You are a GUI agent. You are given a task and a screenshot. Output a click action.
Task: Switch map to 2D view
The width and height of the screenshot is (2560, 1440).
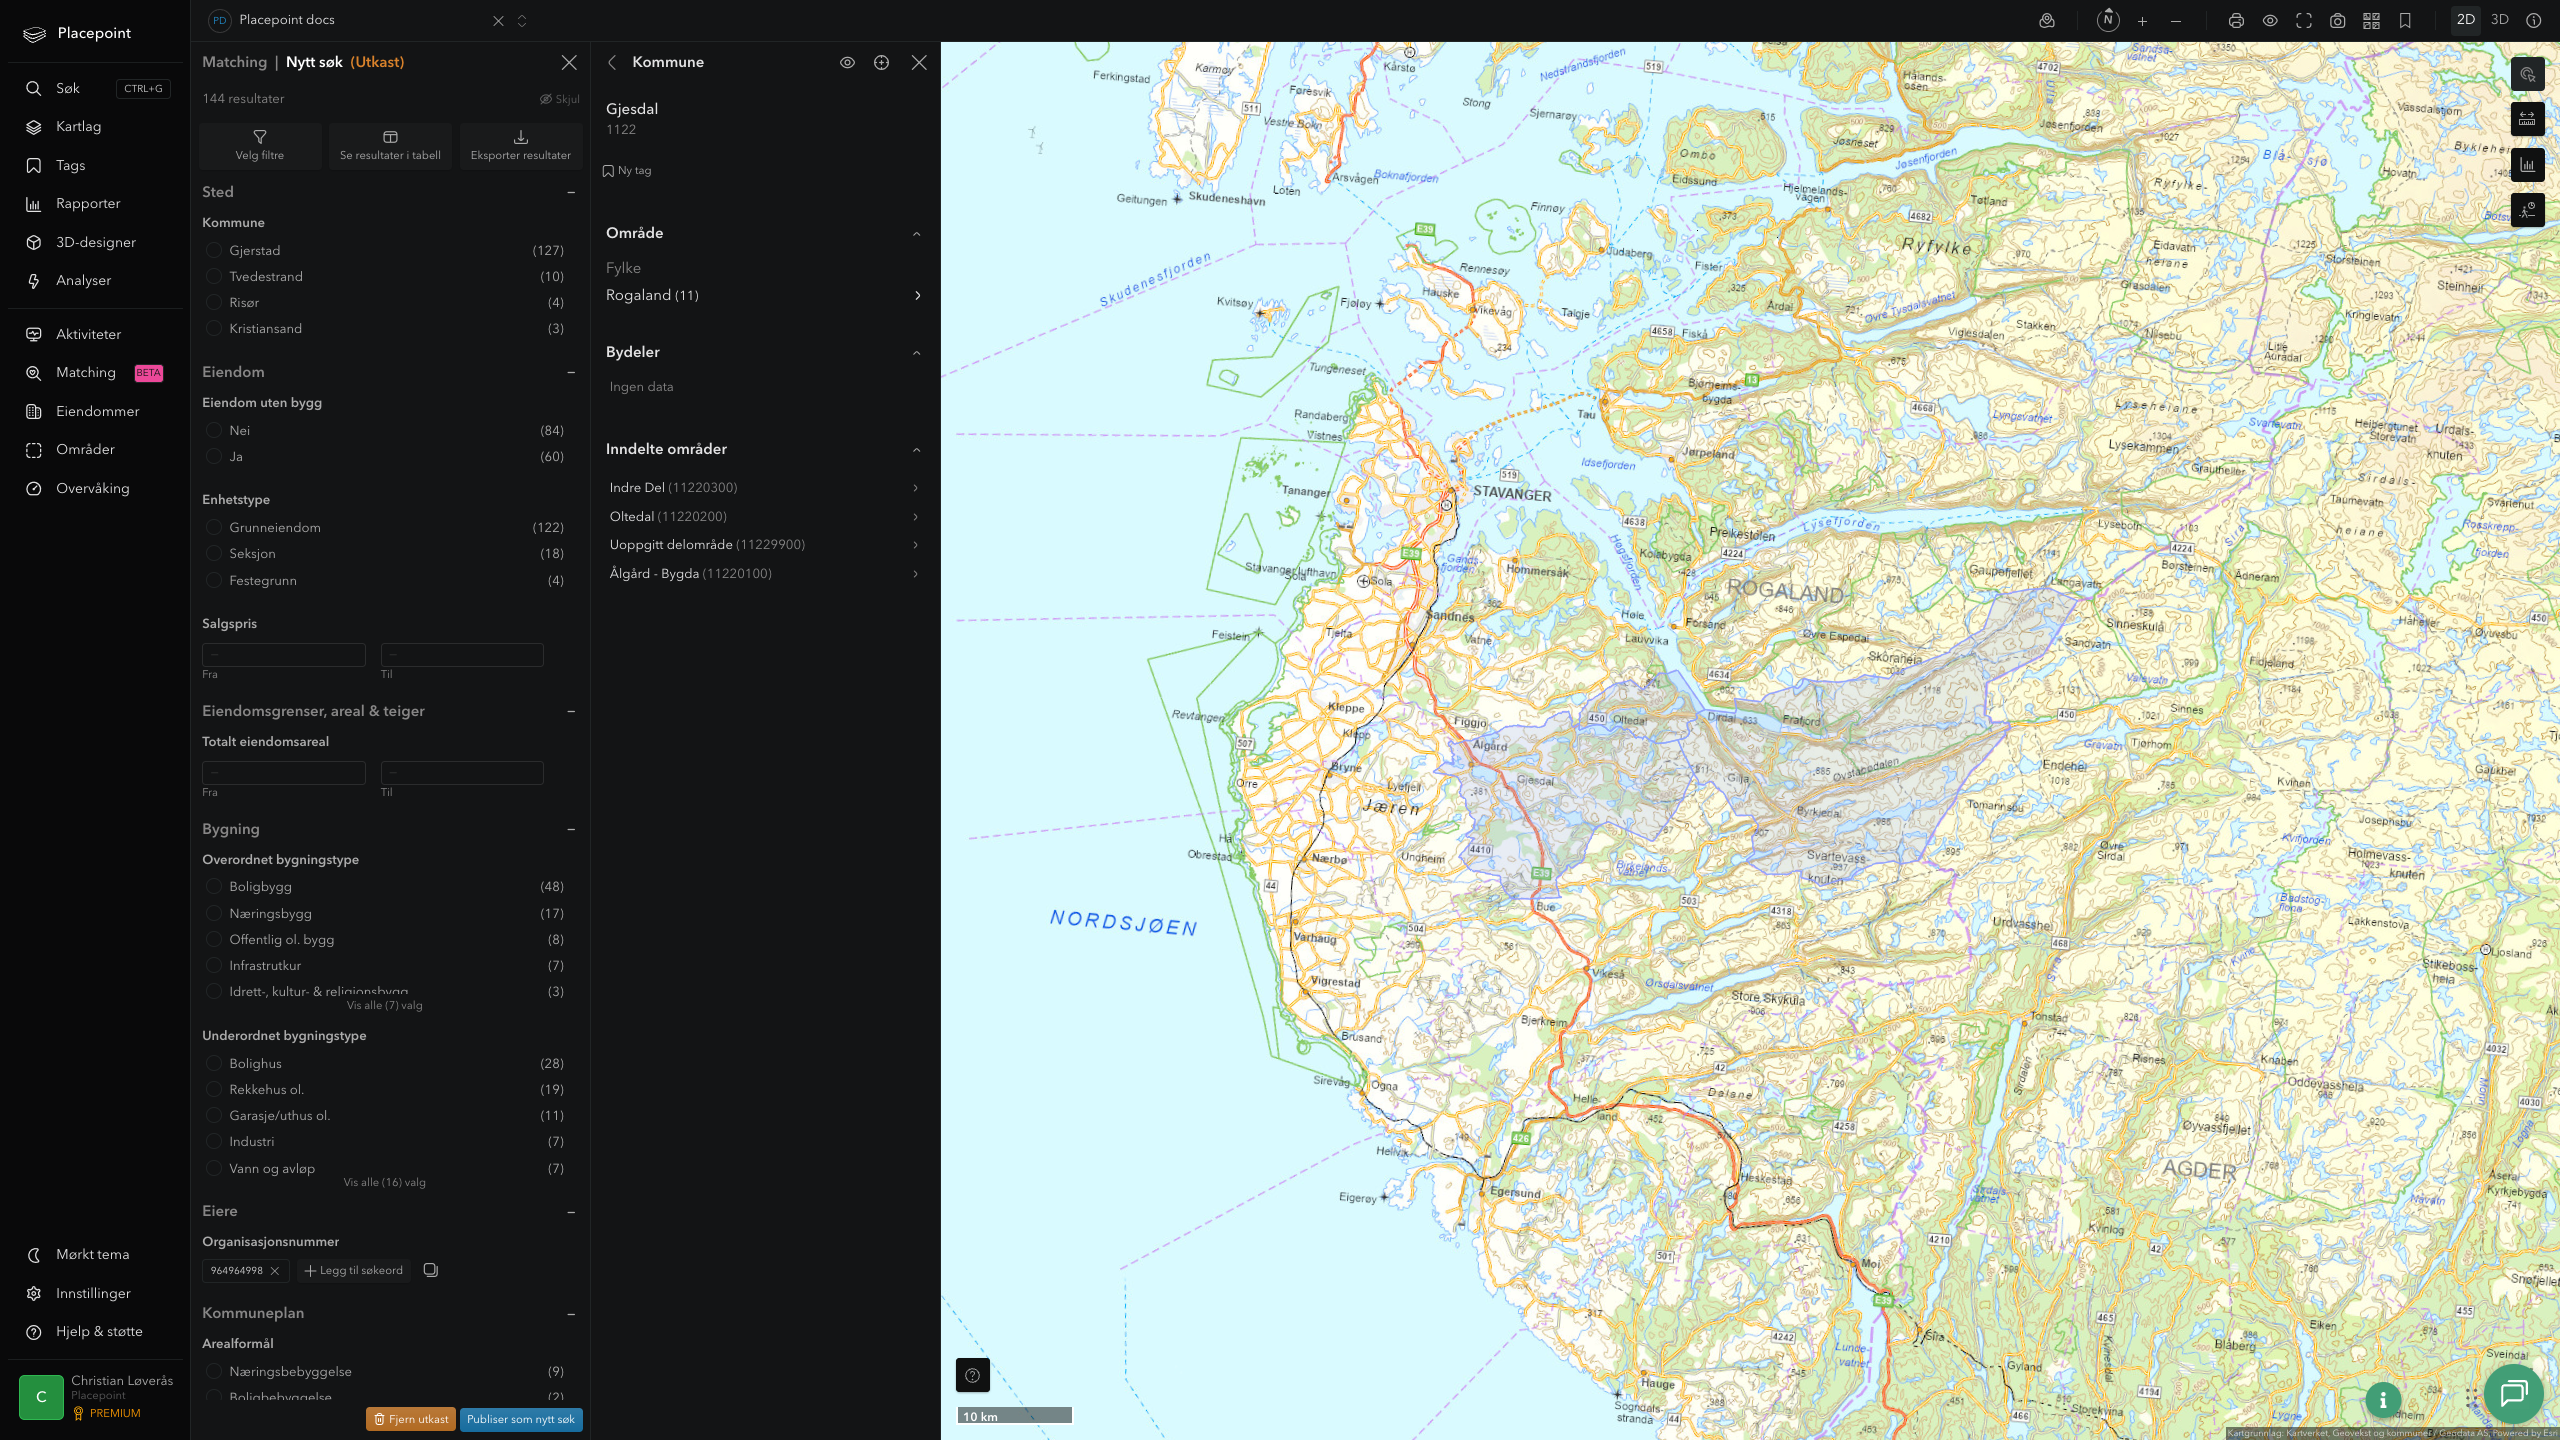coord(2466,20)
